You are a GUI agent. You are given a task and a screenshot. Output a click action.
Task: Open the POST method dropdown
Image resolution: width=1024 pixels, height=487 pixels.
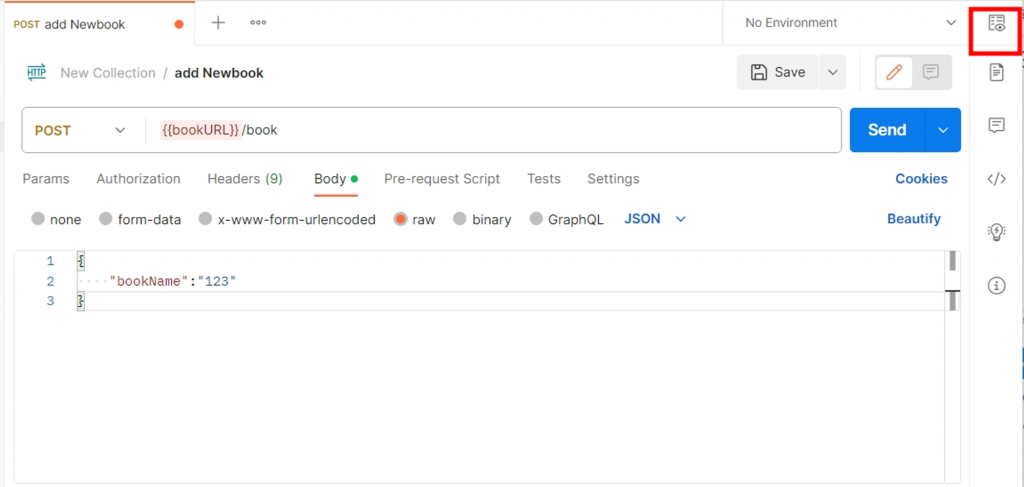pos(80,130)
